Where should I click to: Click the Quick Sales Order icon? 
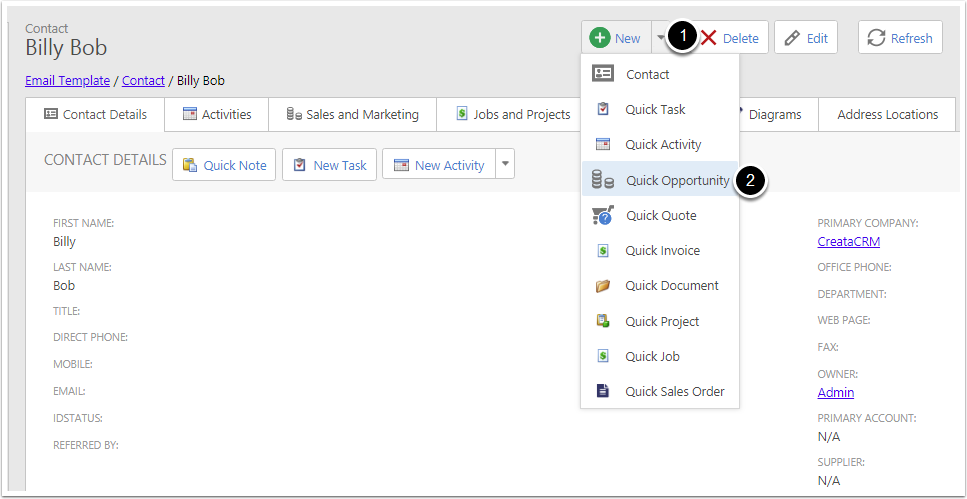click(602, 391)
